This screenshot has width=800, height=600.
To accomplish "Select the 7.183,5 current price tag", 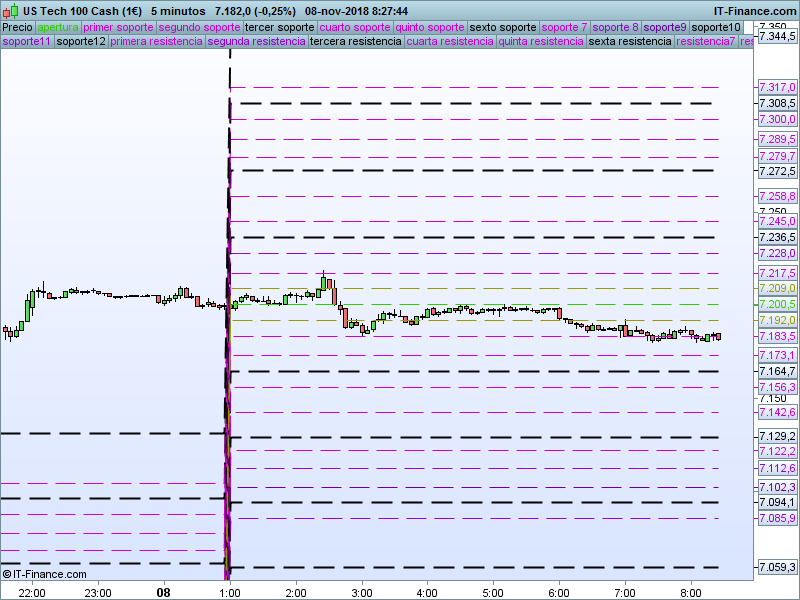I will 777,336.
